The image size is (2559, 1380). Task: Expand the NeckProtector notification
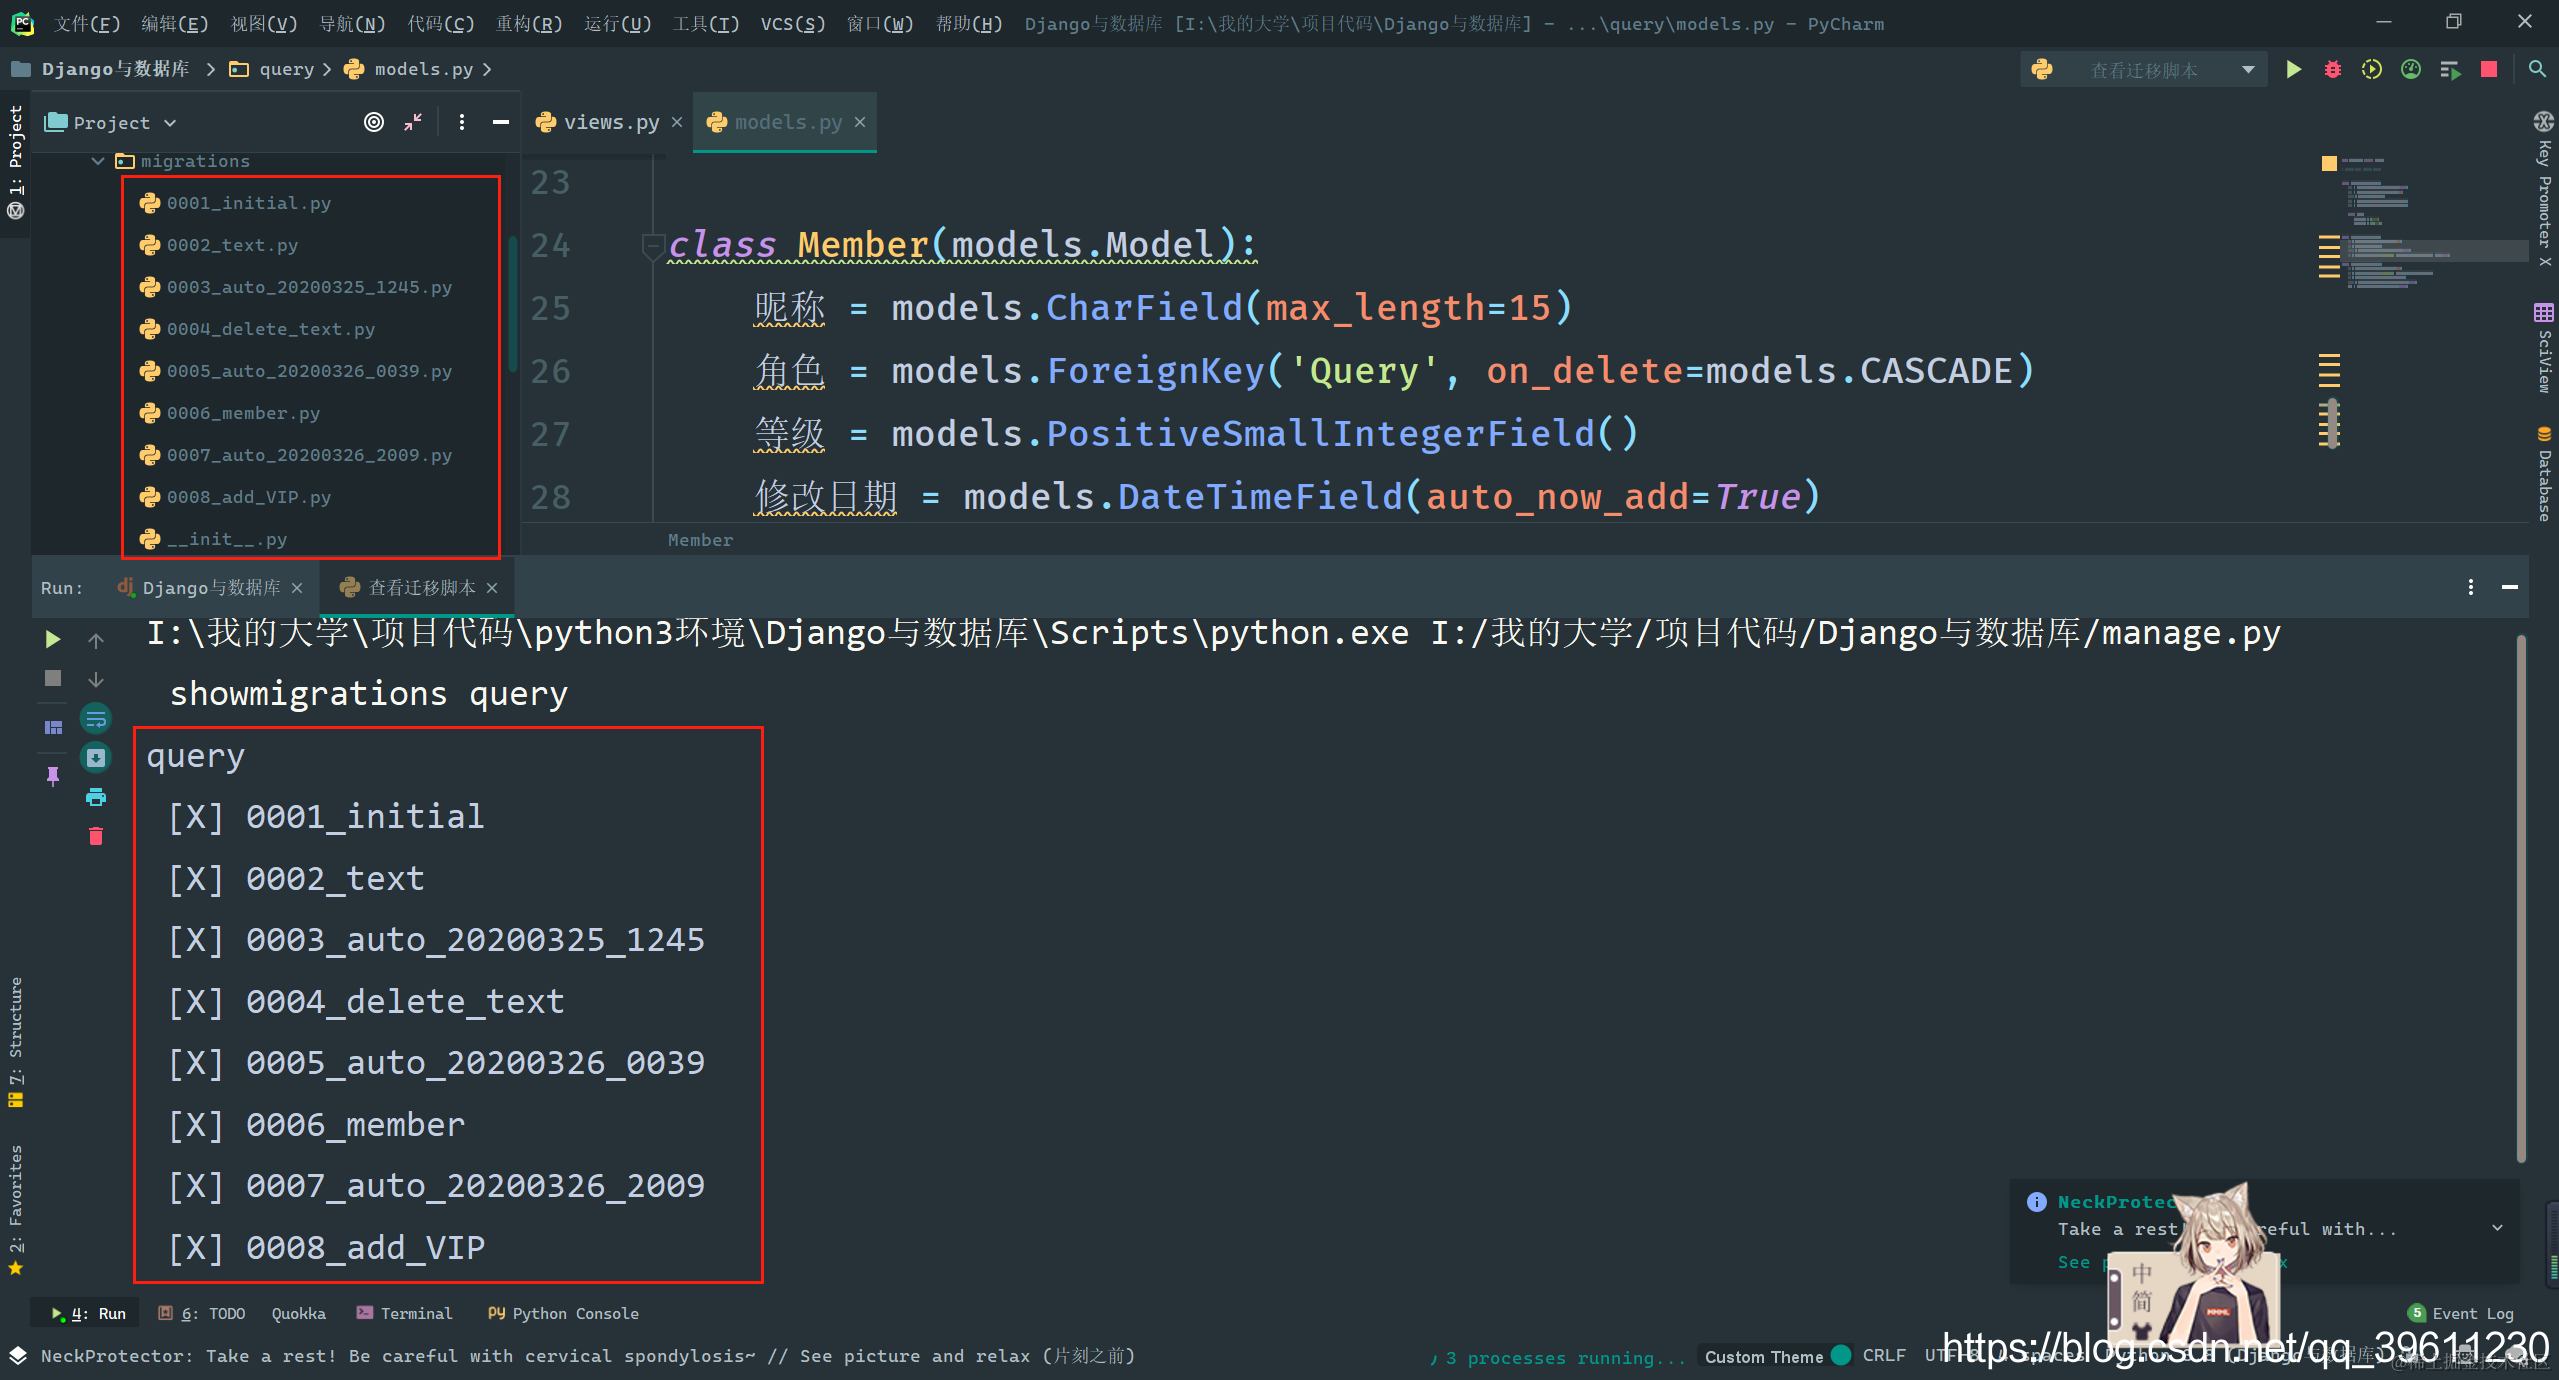click(x=2497, y=1228)
